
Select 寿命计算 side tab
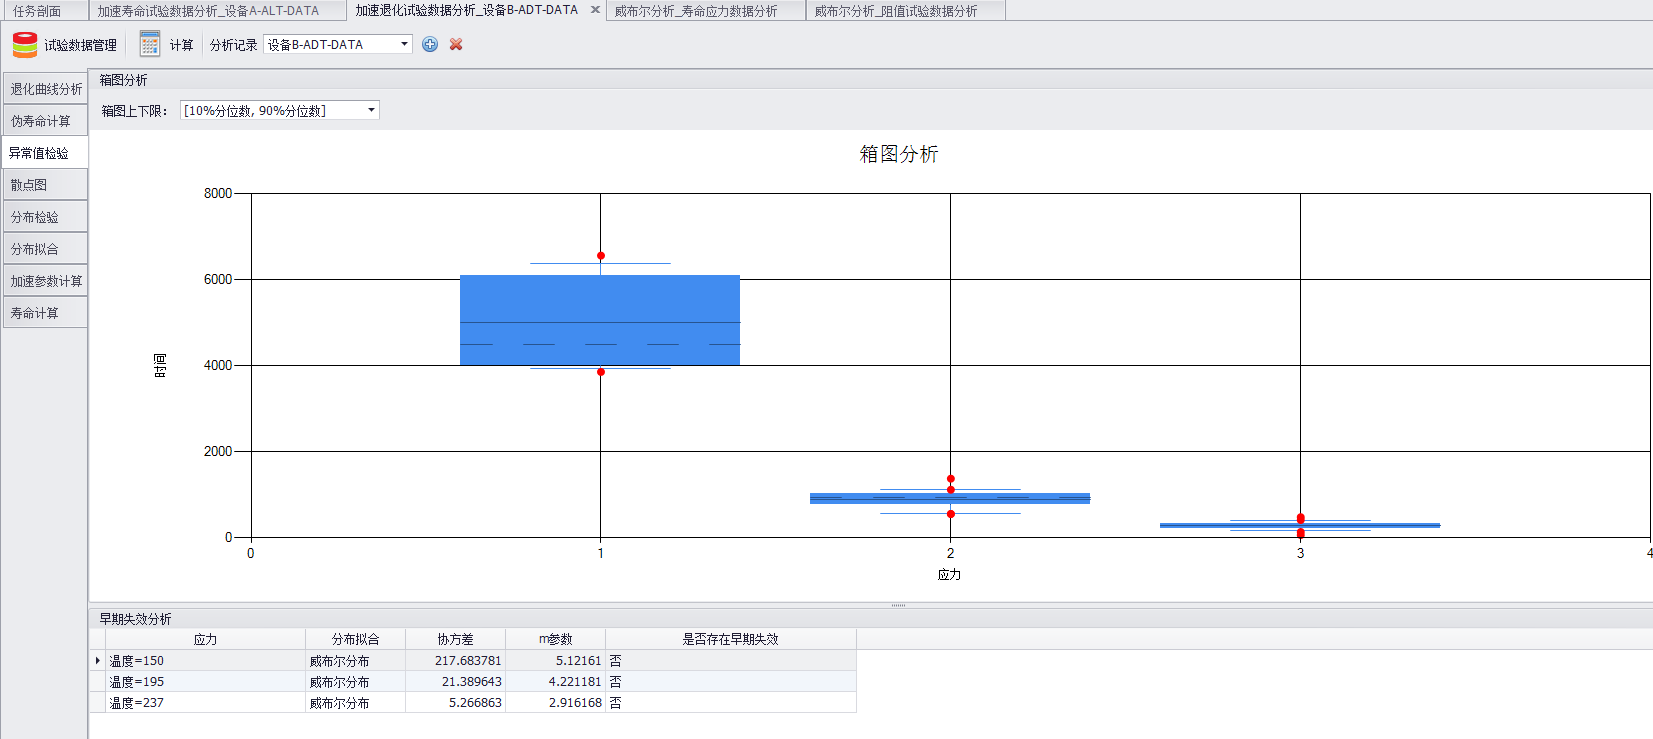[45, 313]
